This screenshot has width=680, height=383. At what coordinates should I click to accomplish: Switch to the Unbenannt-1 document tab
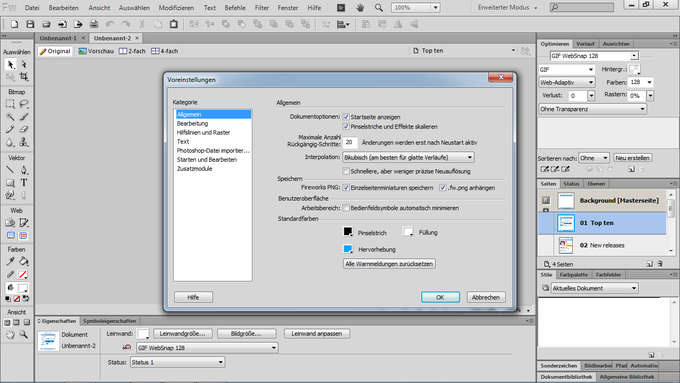58,38
